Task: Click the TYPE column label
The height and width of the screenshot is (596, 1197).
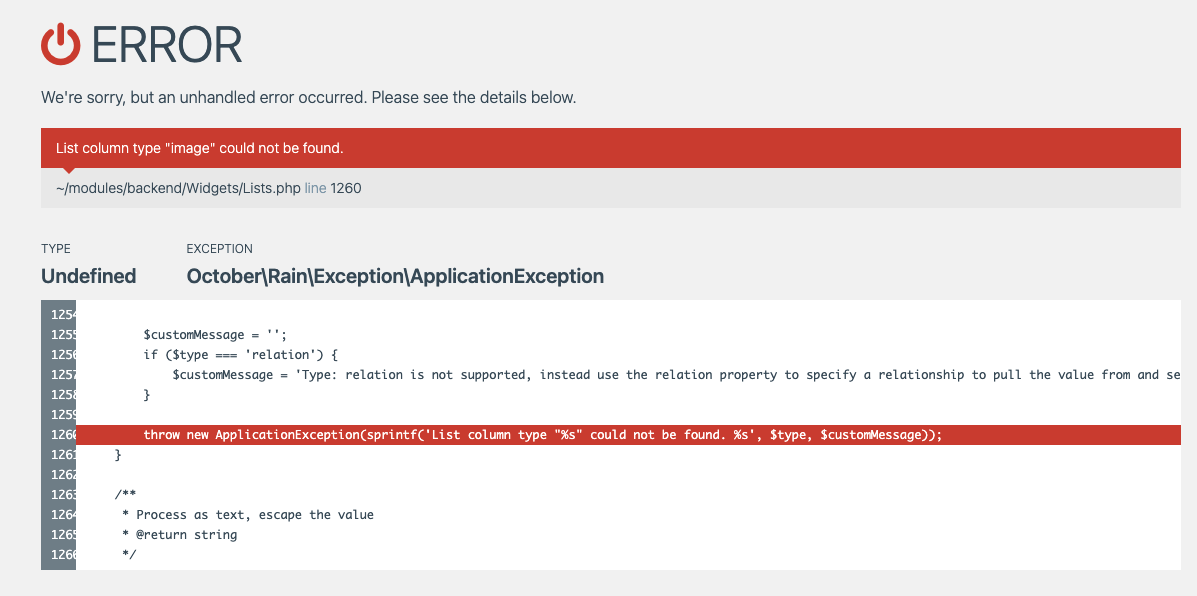Action: (56, 249)
